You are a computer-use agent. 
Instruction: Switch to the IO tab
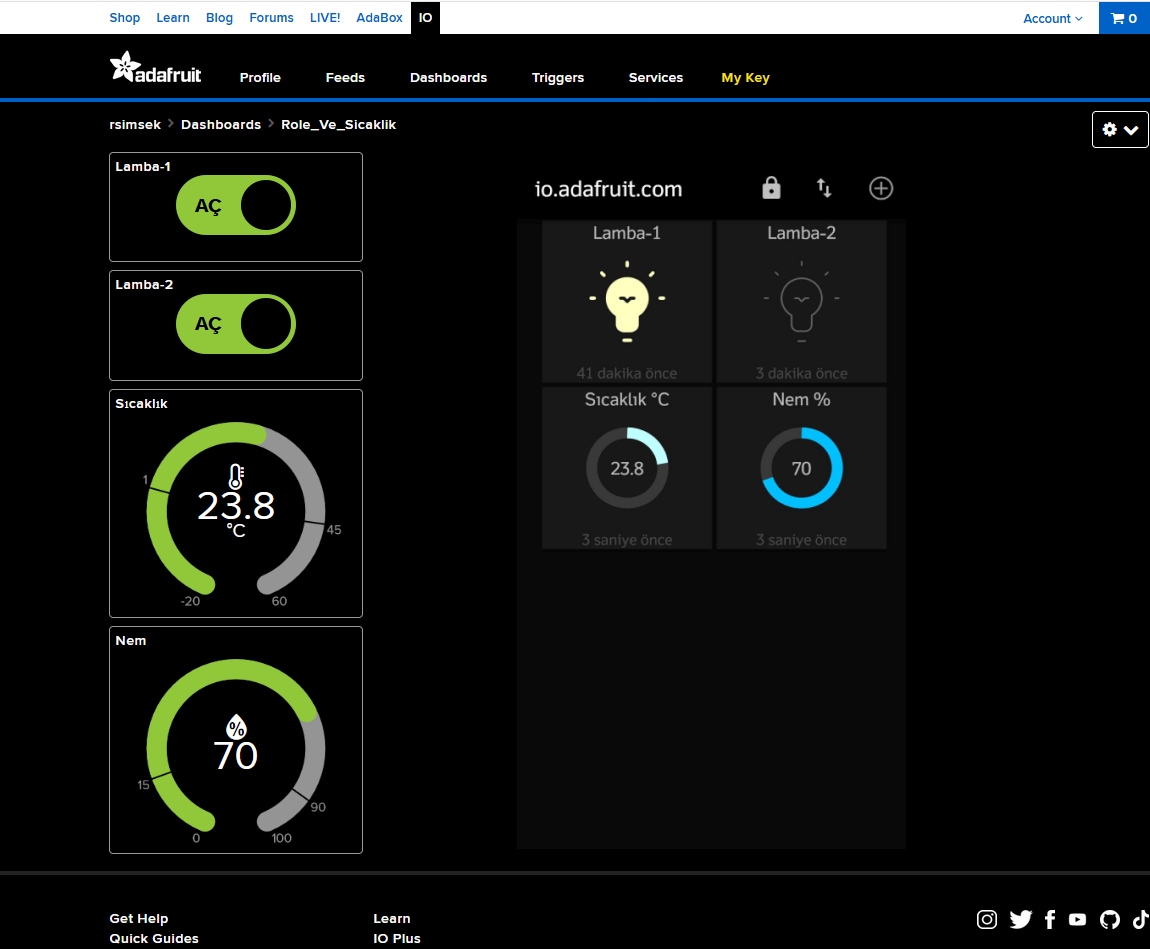[425, 18]
